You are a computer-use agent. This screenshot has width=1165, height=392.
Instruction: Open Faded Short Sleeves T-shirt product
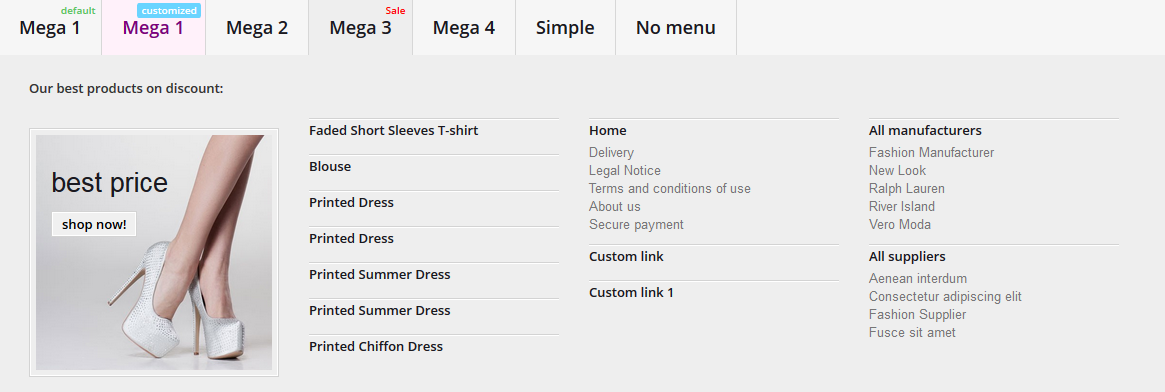point(394,131)
